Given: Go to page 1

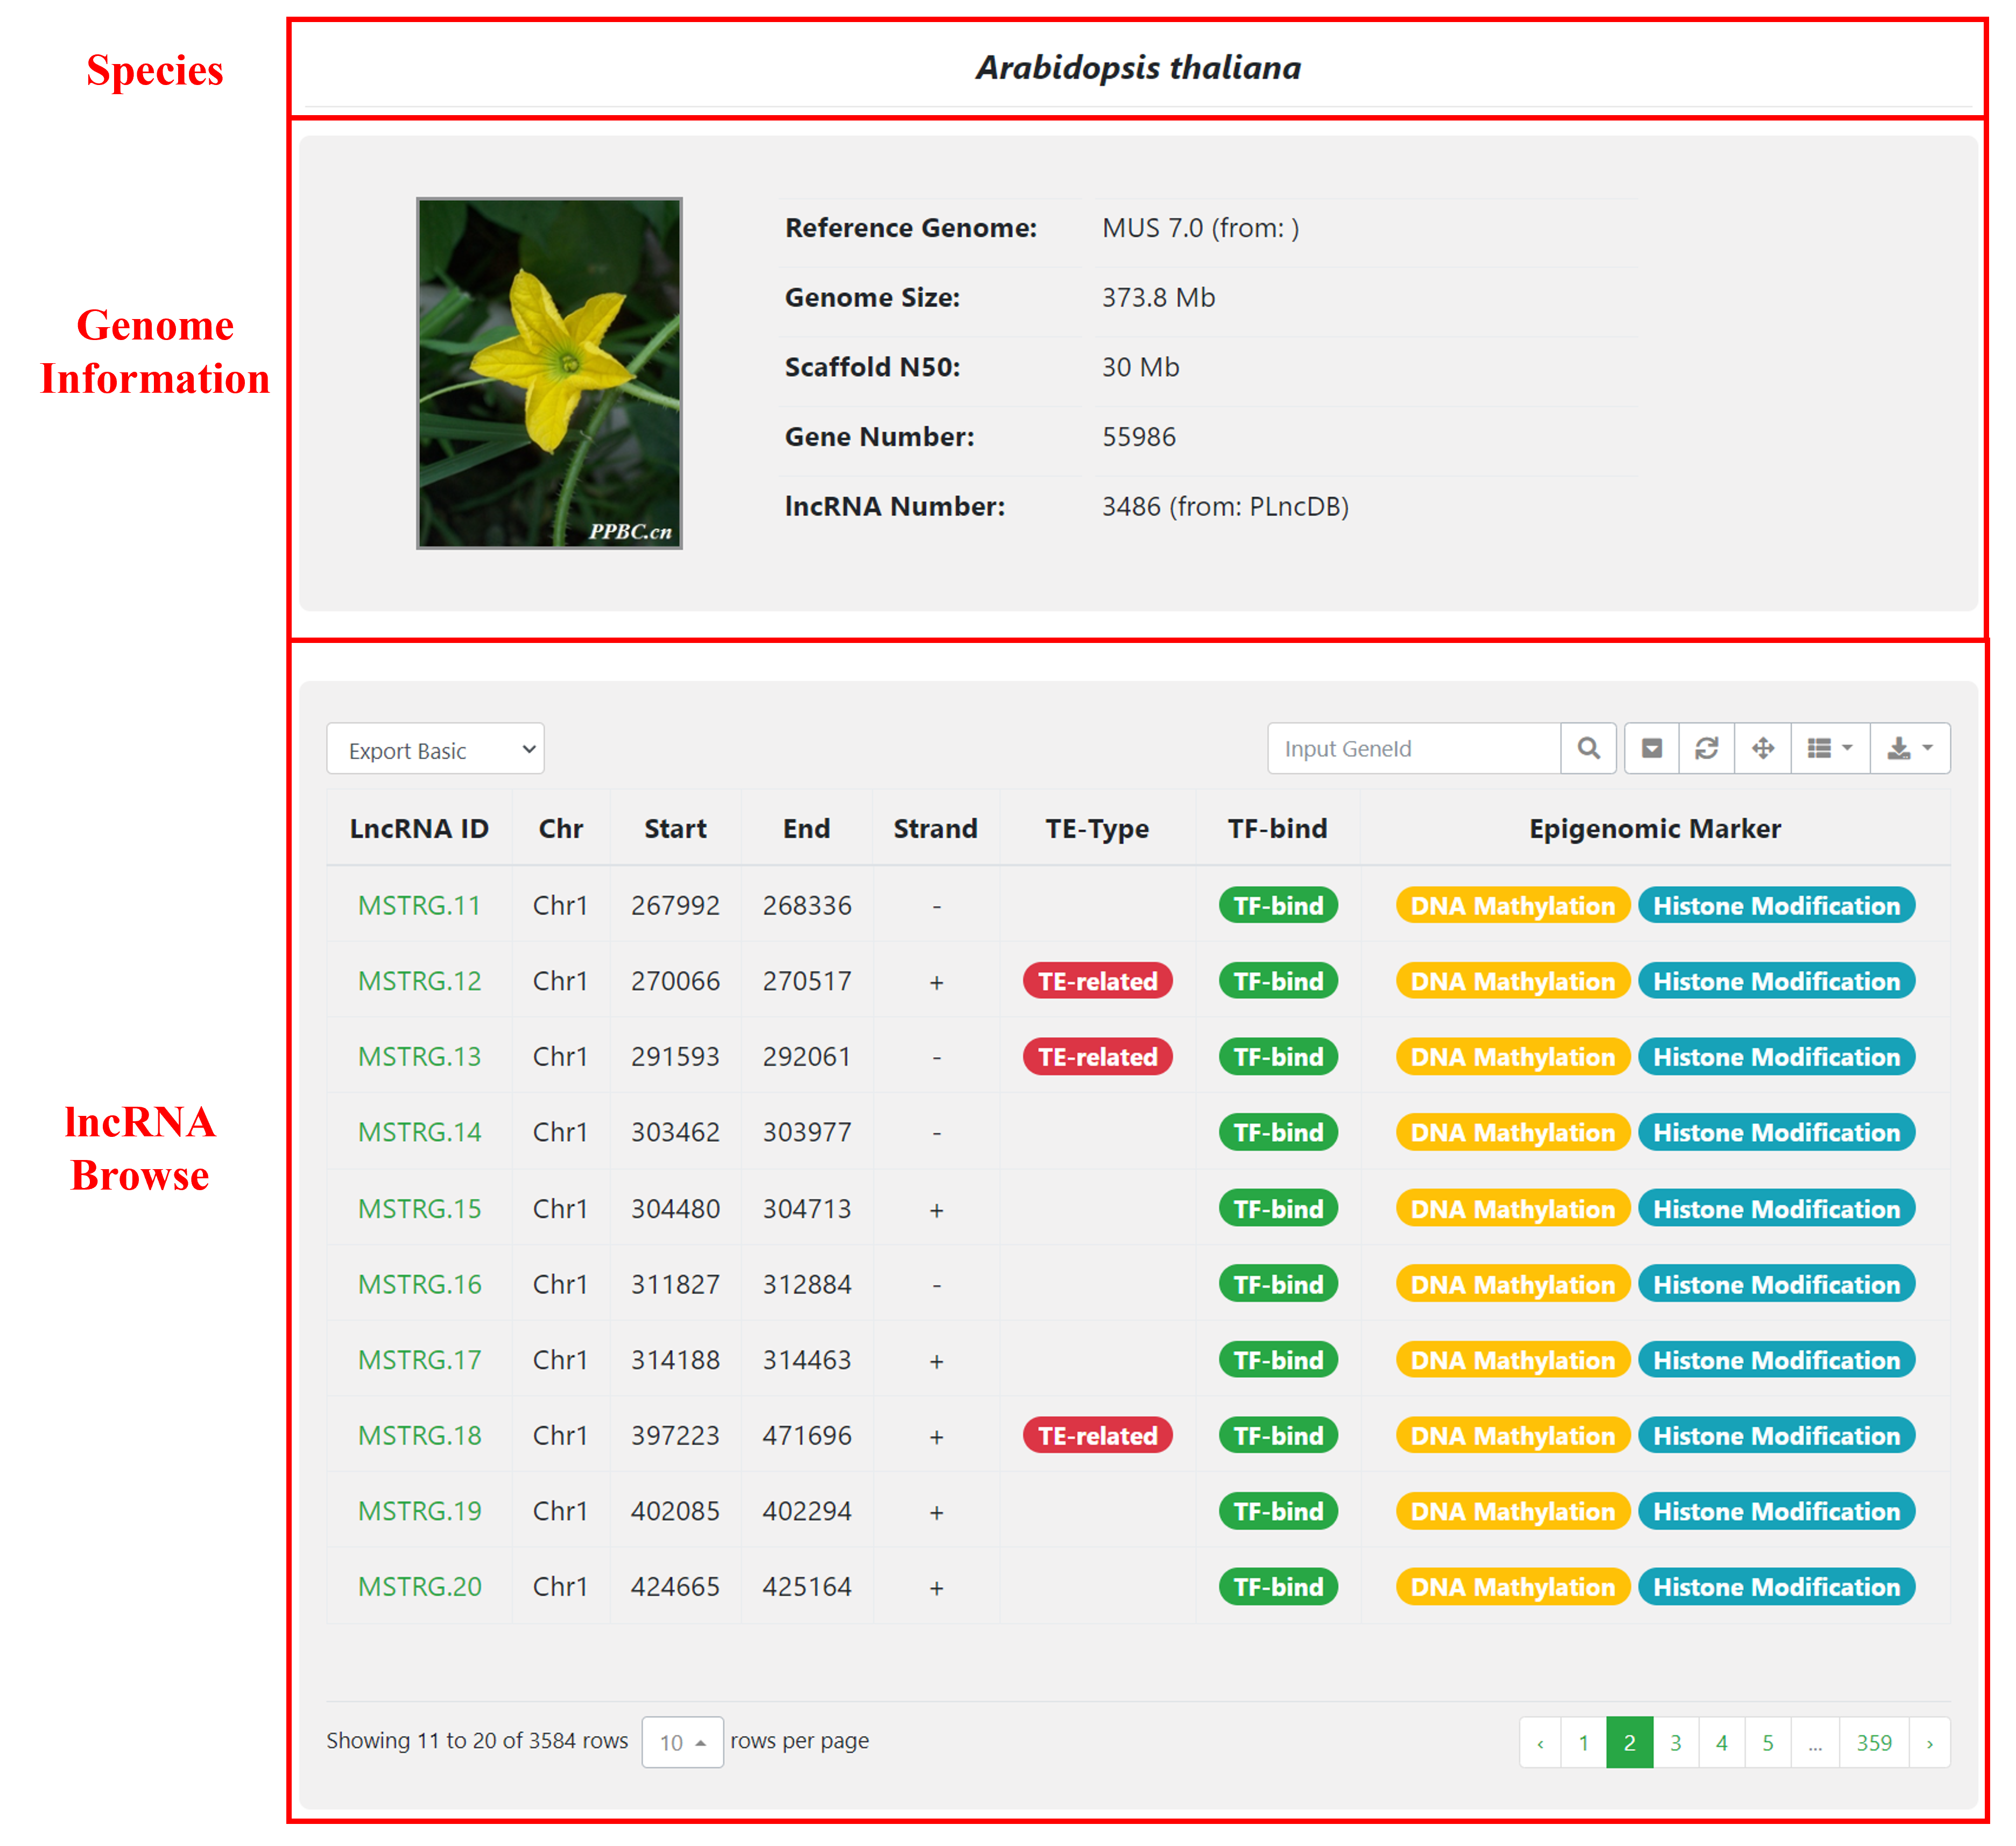Looking at the screenshot, I should click(1584, 1743).
